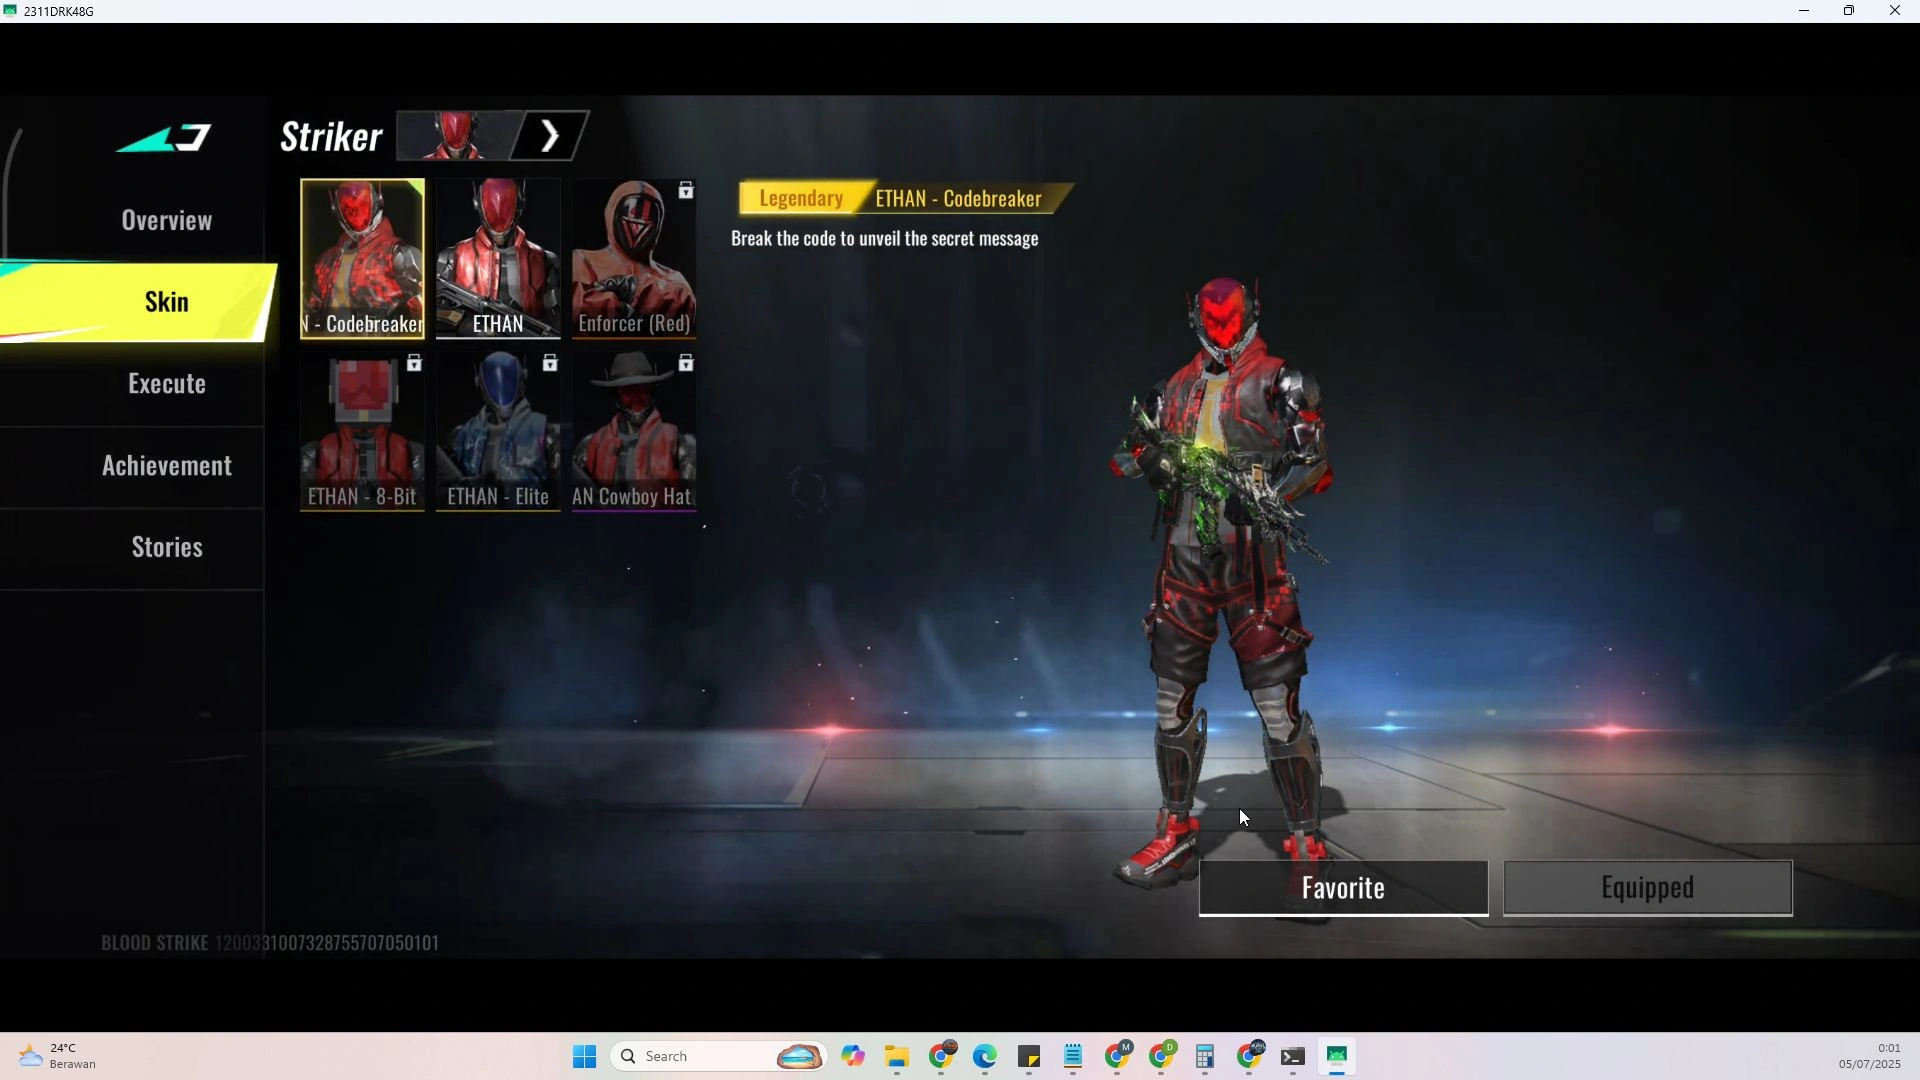Click lock icon on ETHAN - Elite skin

[550, 364]
